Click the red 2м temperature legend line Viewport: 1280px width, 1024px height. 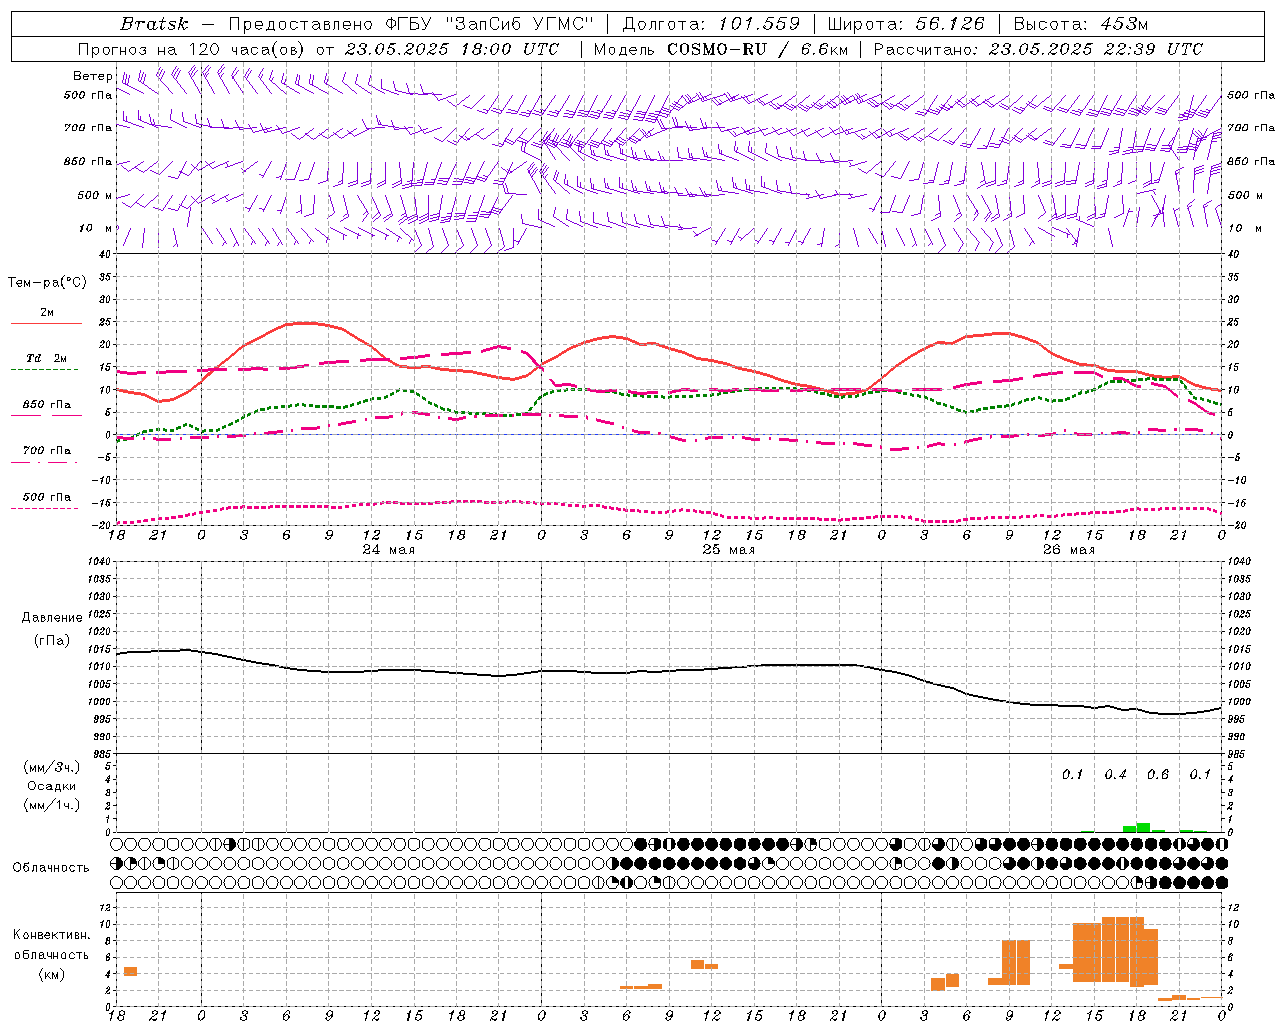point(46,323)
